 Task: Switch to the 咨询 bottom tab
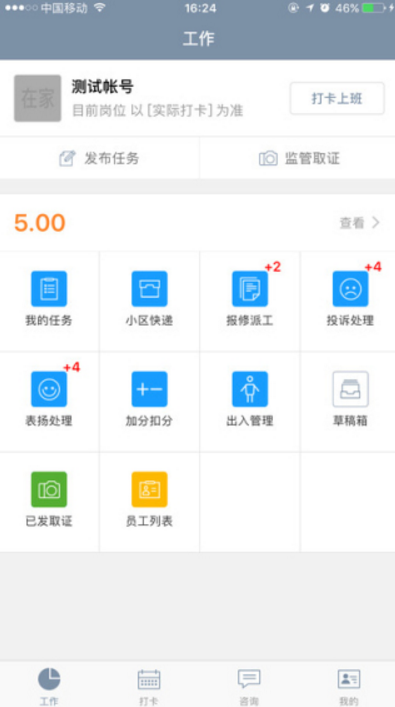(249, 686)
